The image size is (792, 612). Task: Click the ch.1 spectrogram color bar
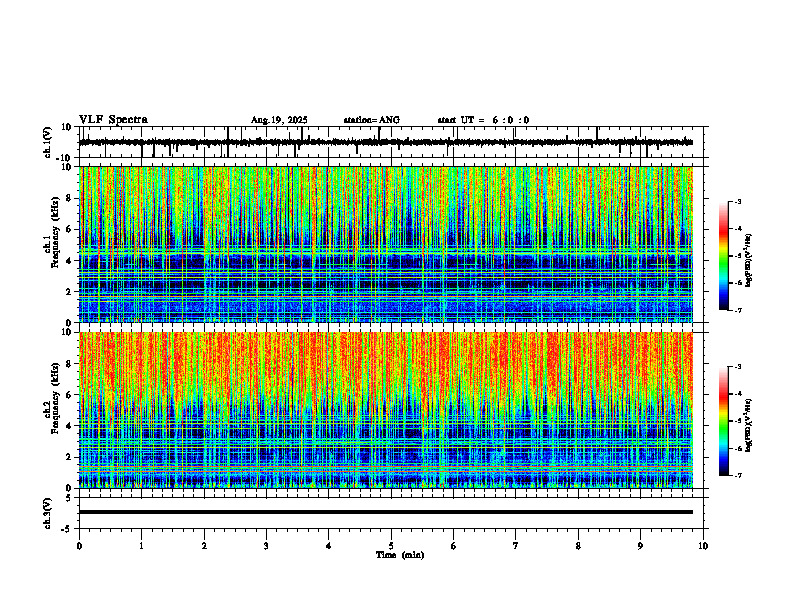[x=723, y=256]
